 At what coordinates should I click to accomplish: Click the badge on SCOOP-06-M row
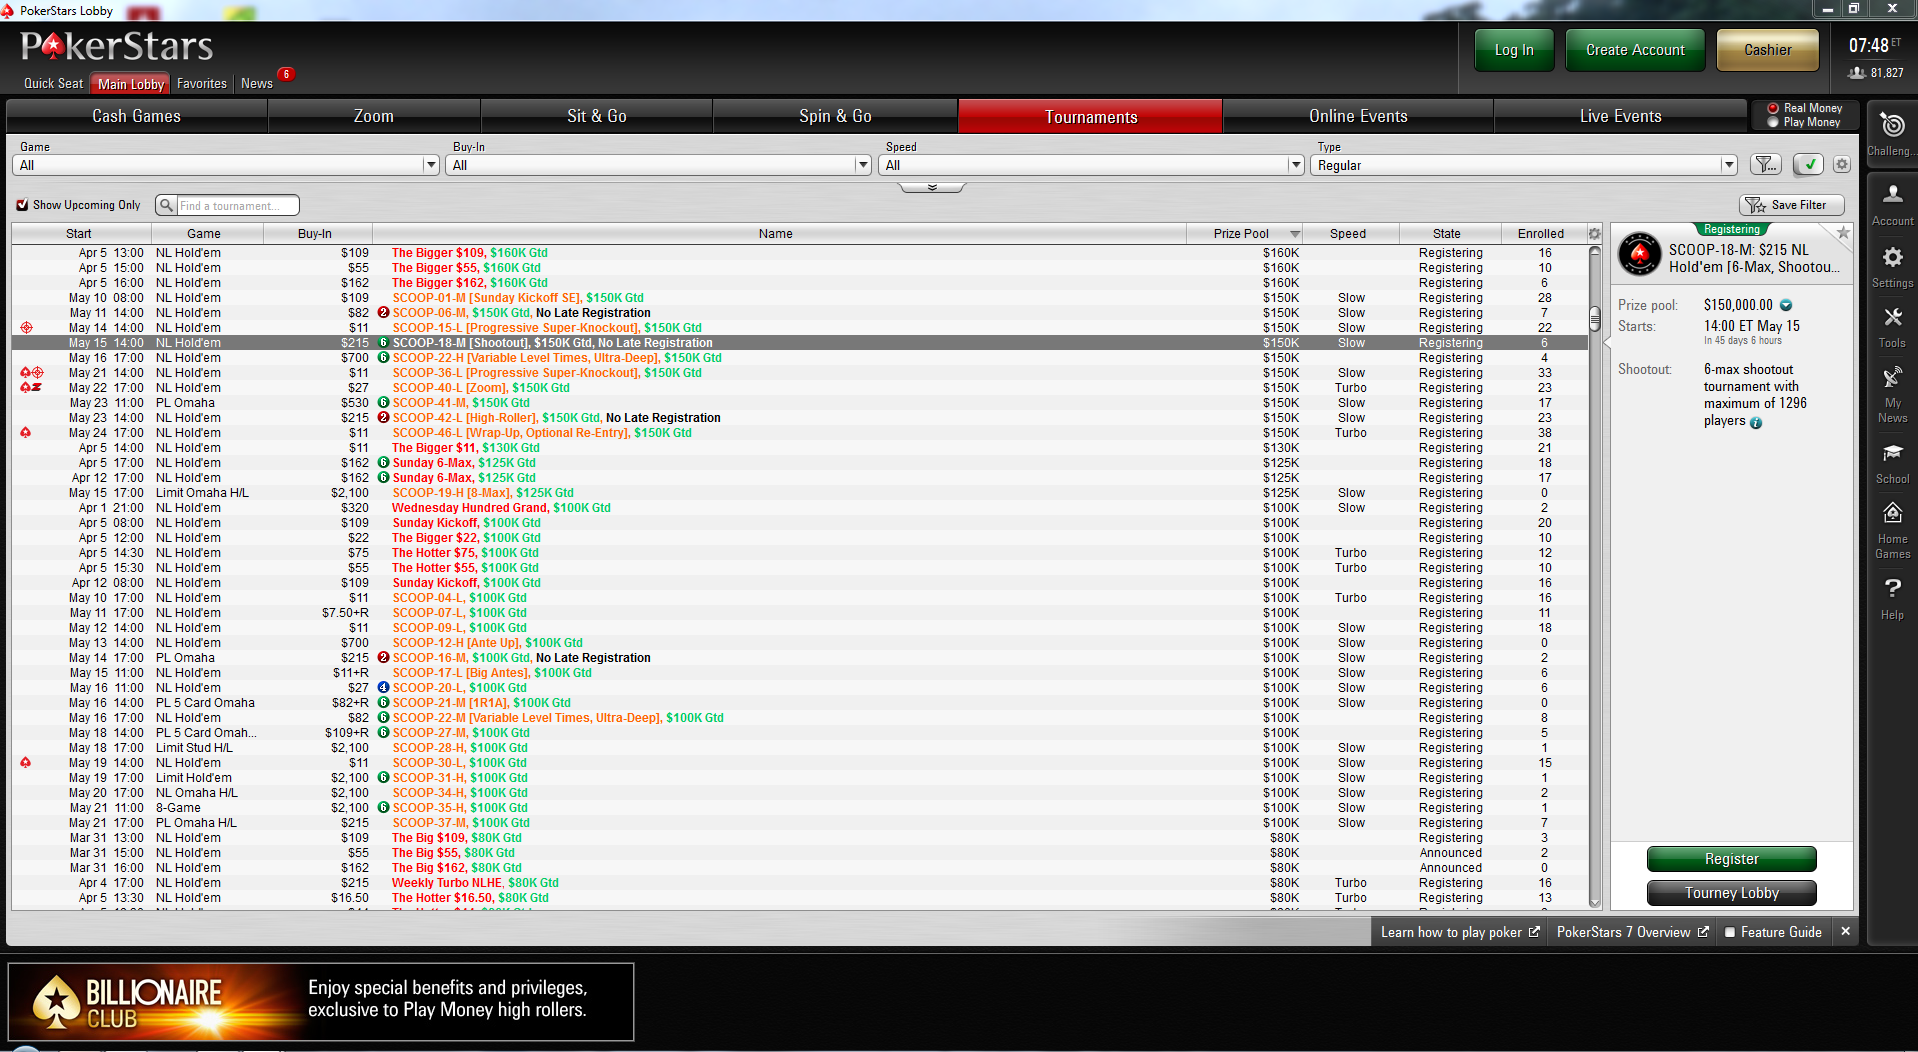coord(383,313)
